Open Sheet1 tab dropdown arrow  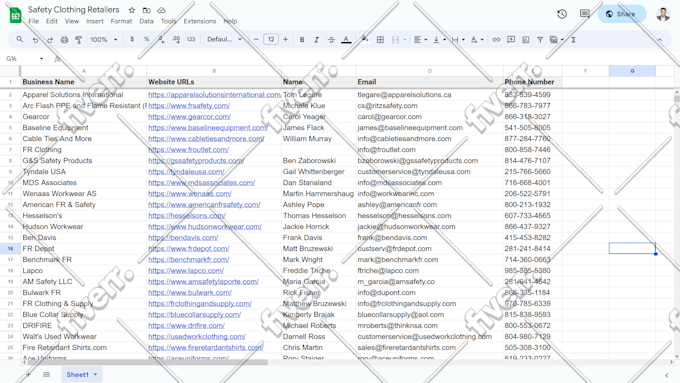(x=95, y=374)
